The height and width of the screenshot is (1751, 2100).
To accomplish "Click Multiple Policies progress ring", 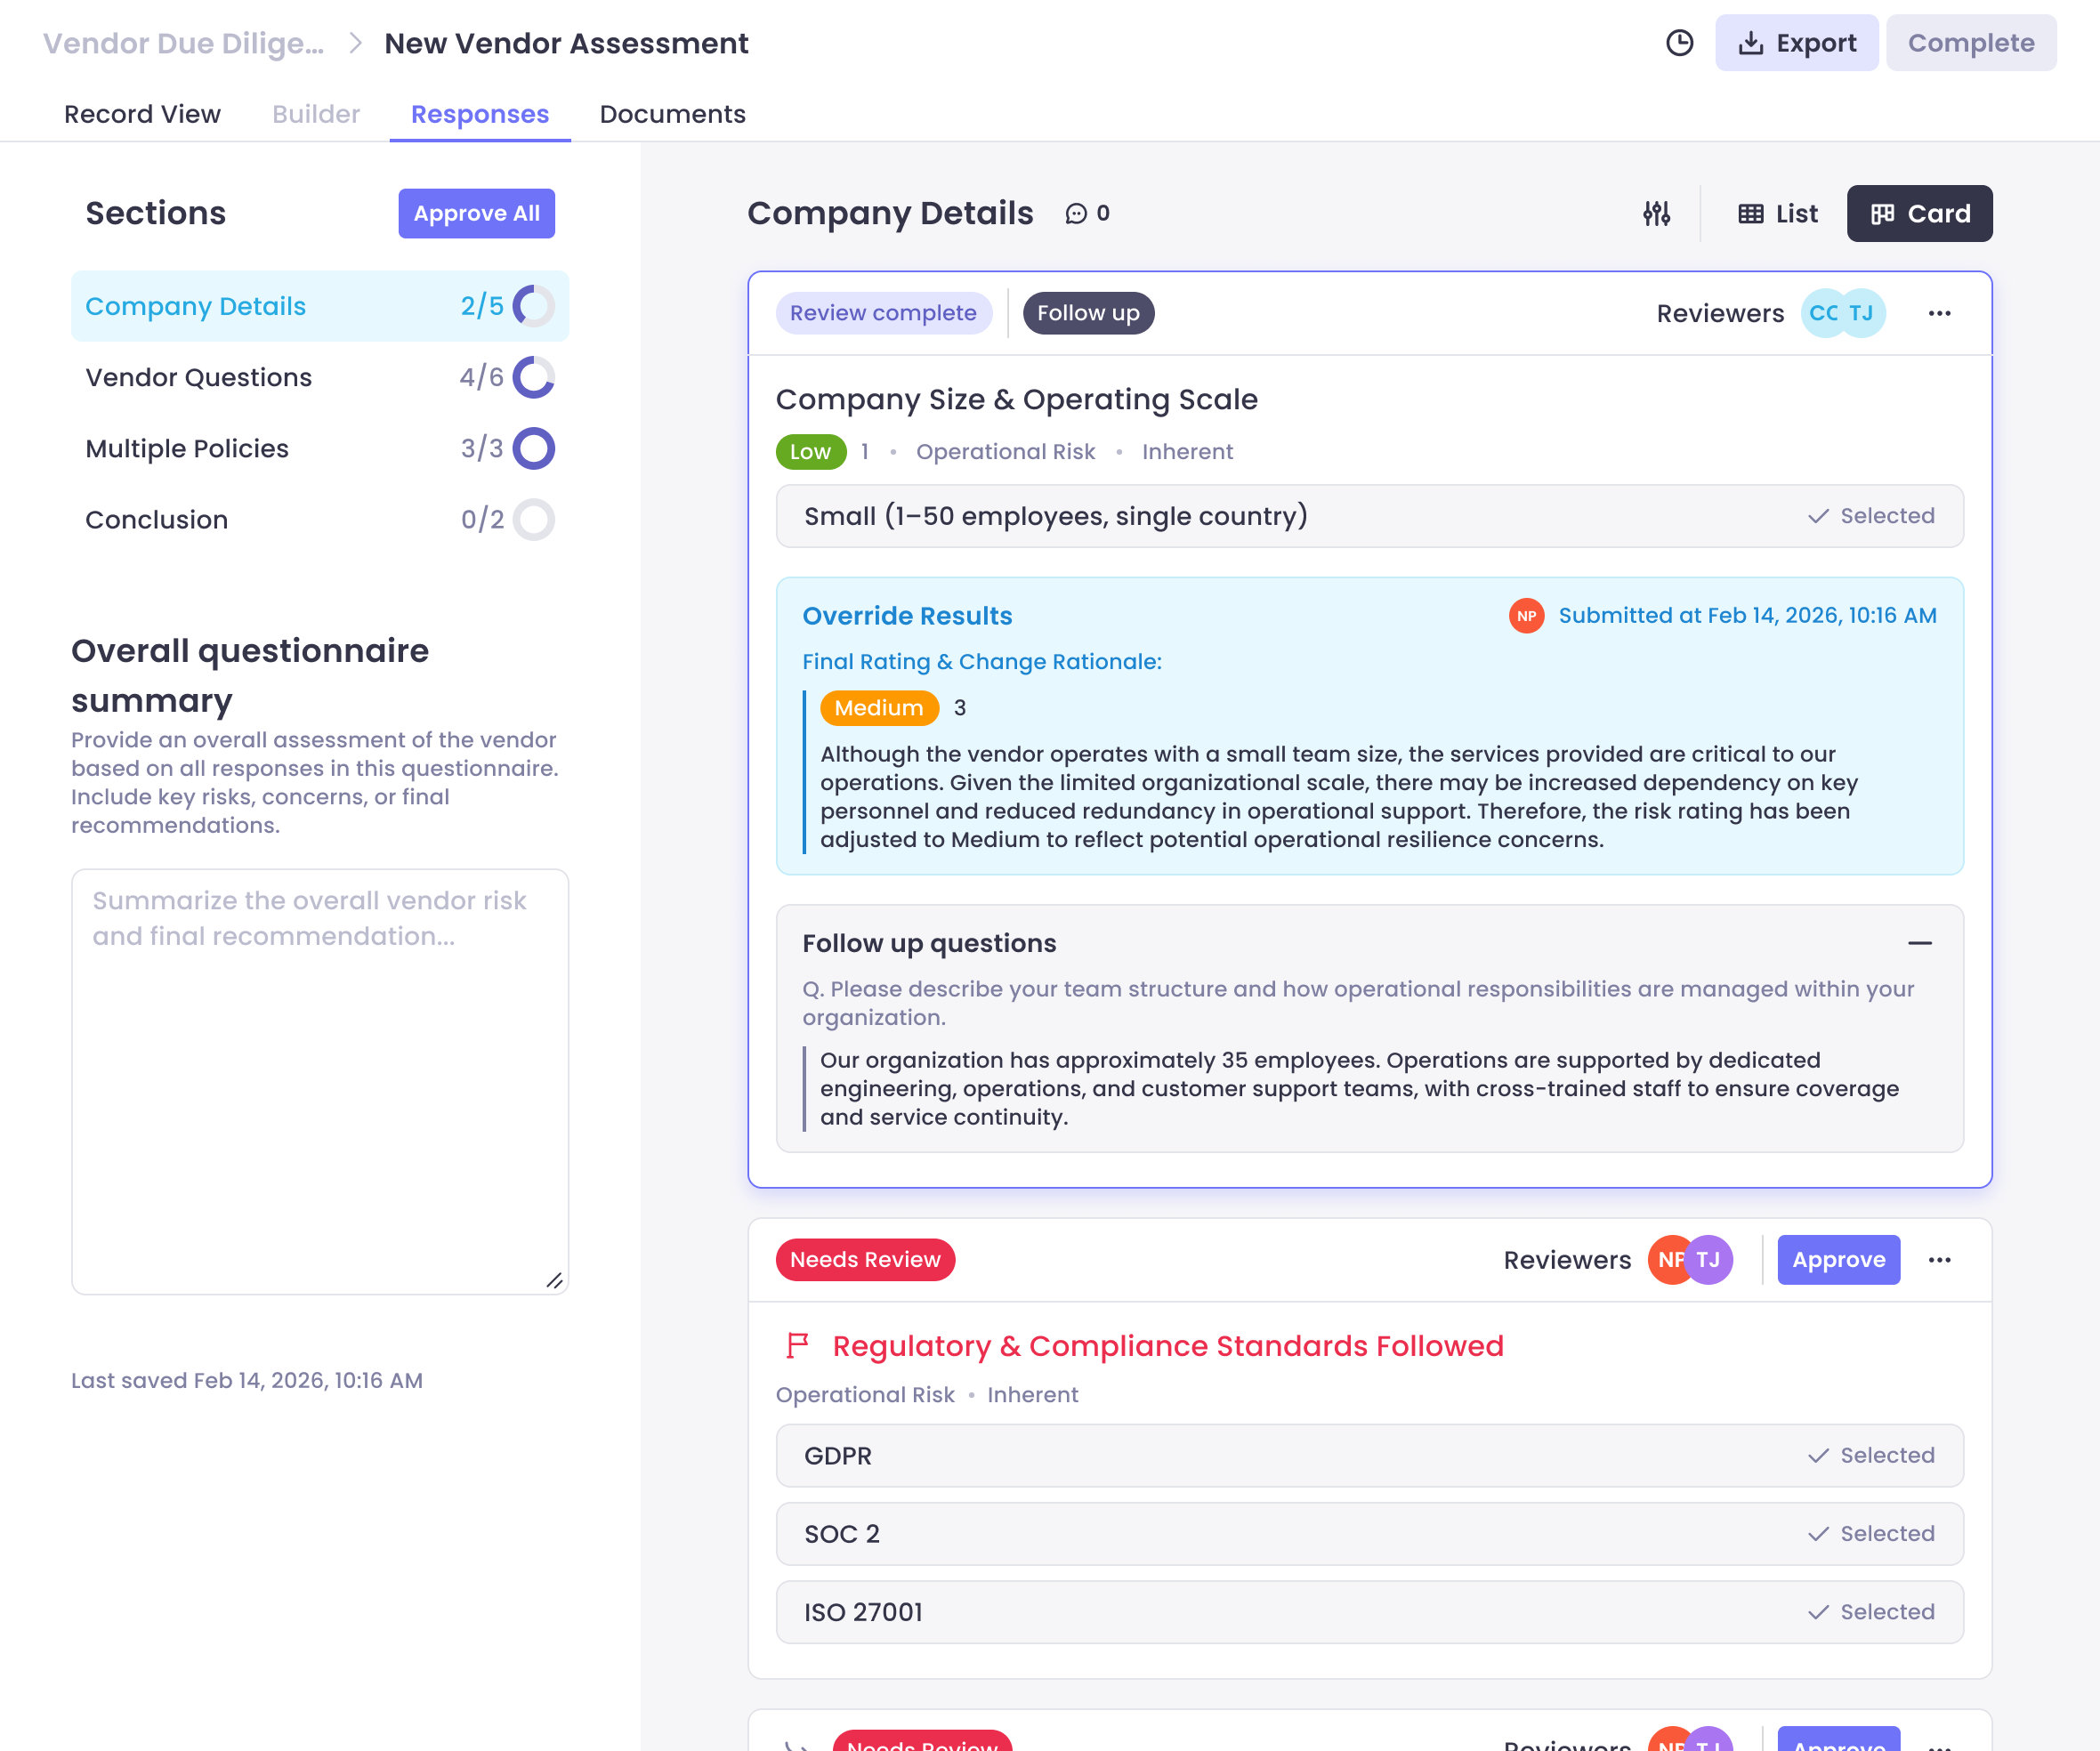I will tap(534, 448).
